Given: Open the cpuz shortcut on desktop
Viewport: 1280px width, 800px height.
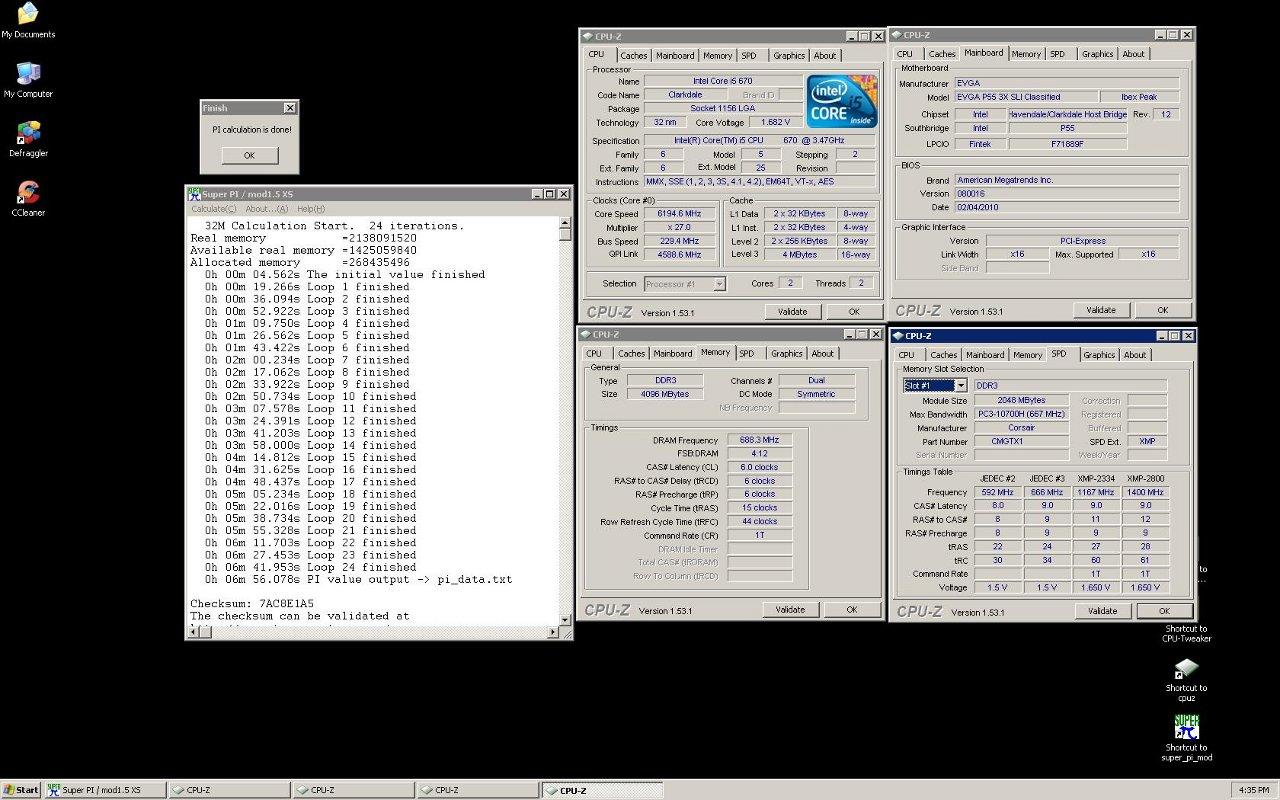Looking at the screenshot, I should tap(1186, 679).
